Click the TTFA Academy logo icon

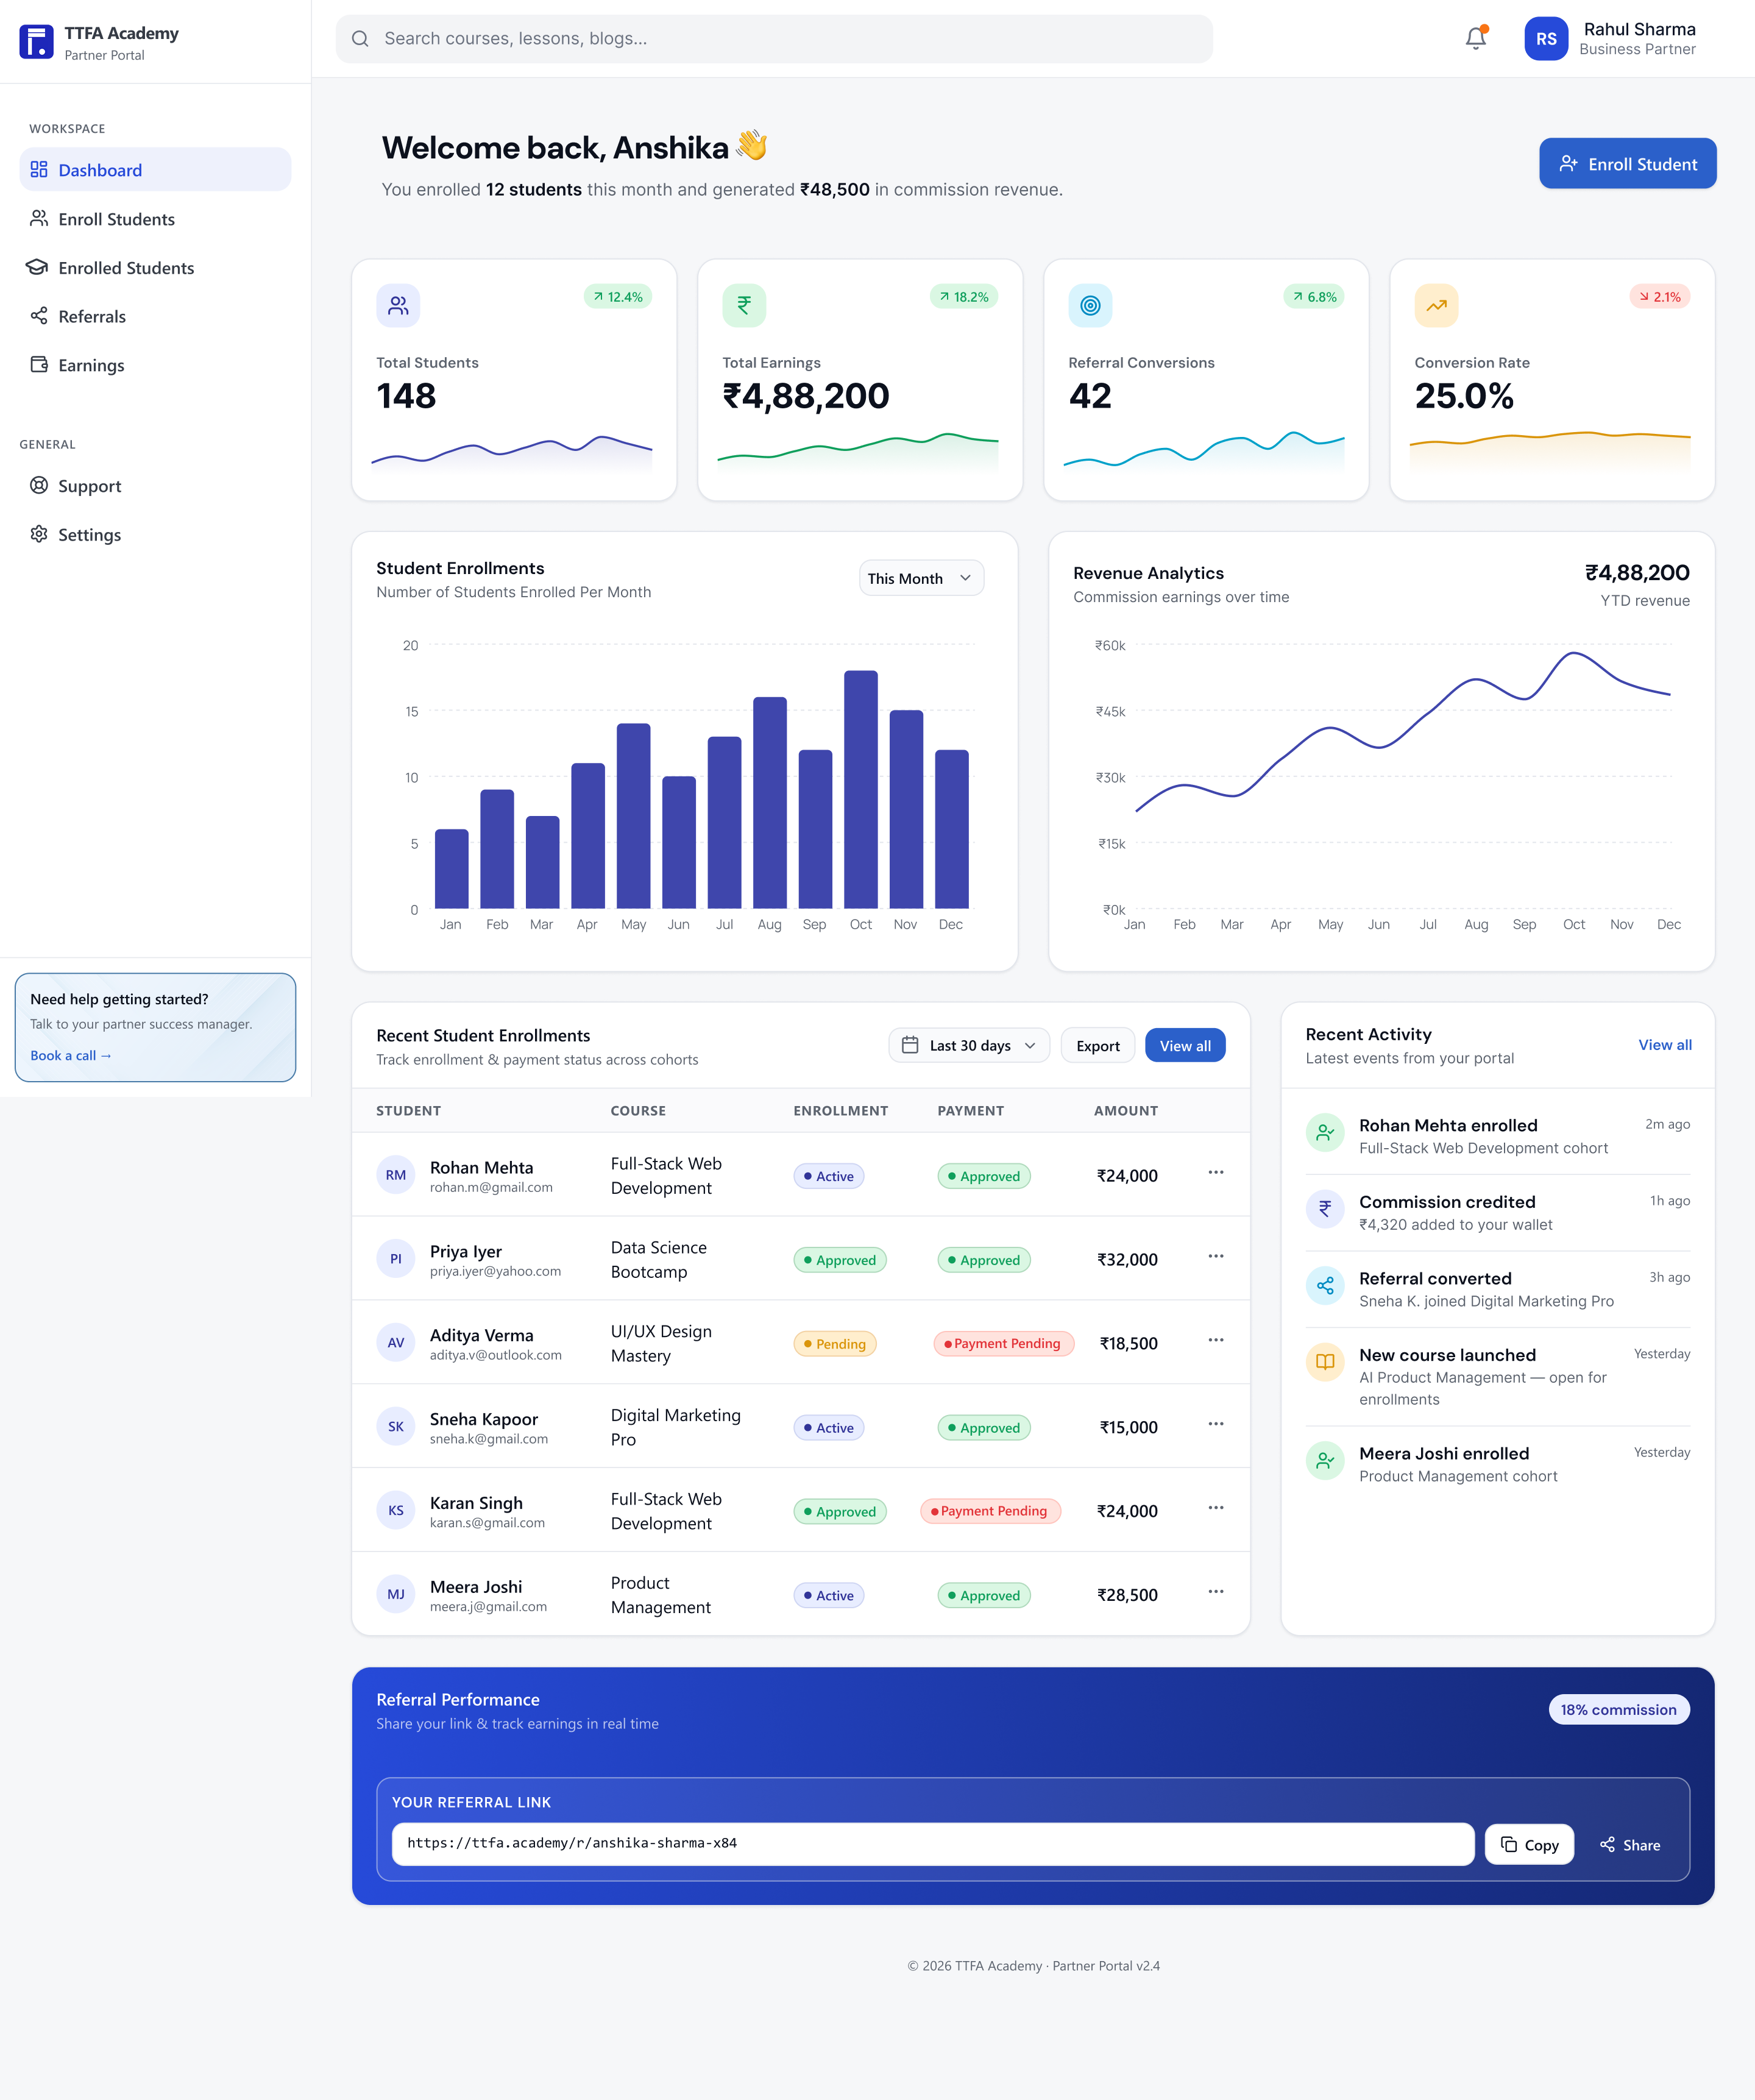point(36,41)
